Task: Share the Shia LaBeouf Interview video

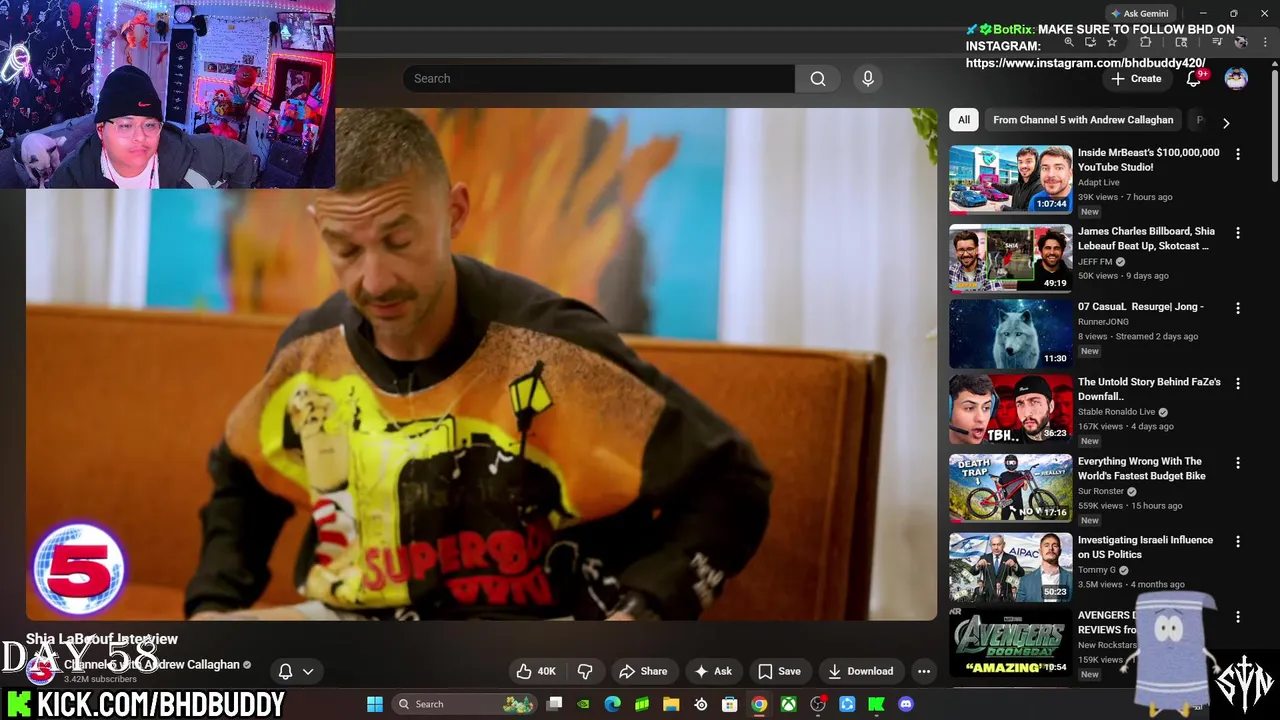Action: tap(642, 671)
